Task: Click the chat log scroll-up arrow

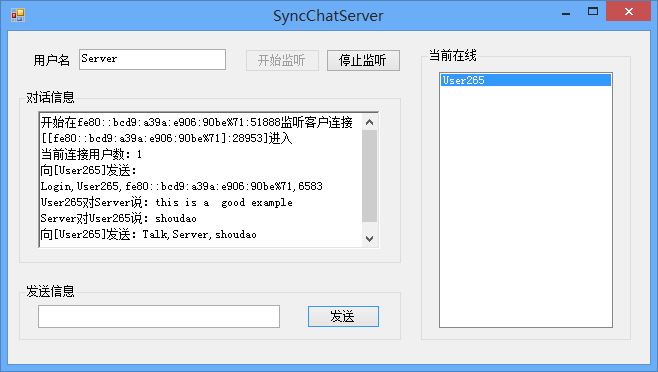Action: 369,122
